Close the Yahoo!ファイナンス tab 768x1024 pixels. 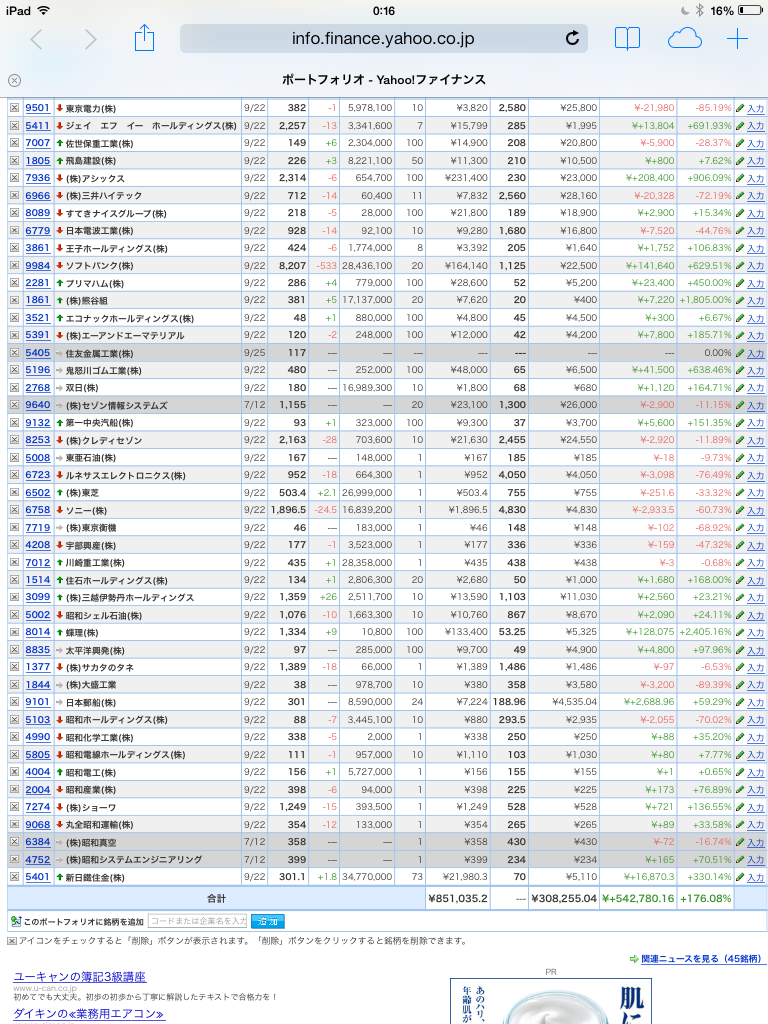[x=14, y=80]
